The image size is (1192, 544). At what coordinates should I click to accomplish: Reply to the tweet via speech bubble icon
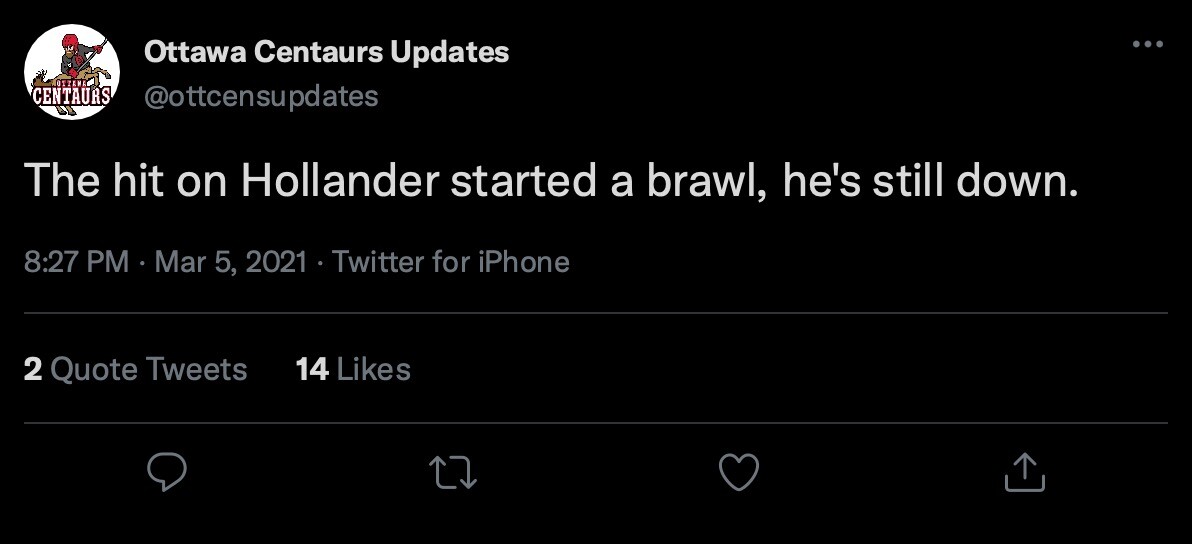[x=167, y=473]
